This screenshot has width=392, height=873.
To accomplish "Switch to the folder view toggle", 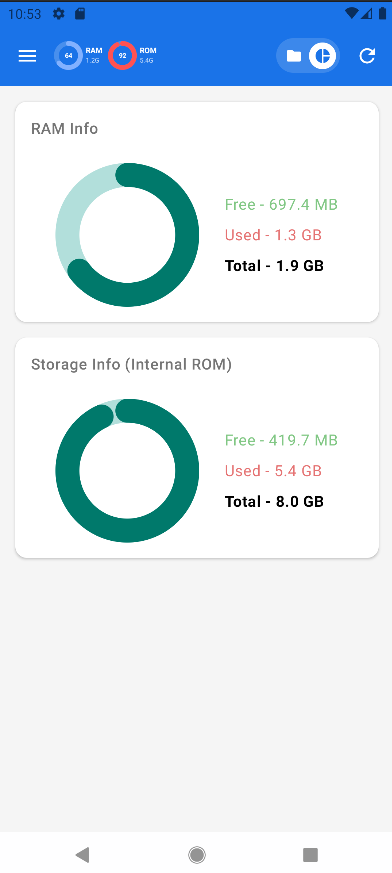I will coord(293,56).
